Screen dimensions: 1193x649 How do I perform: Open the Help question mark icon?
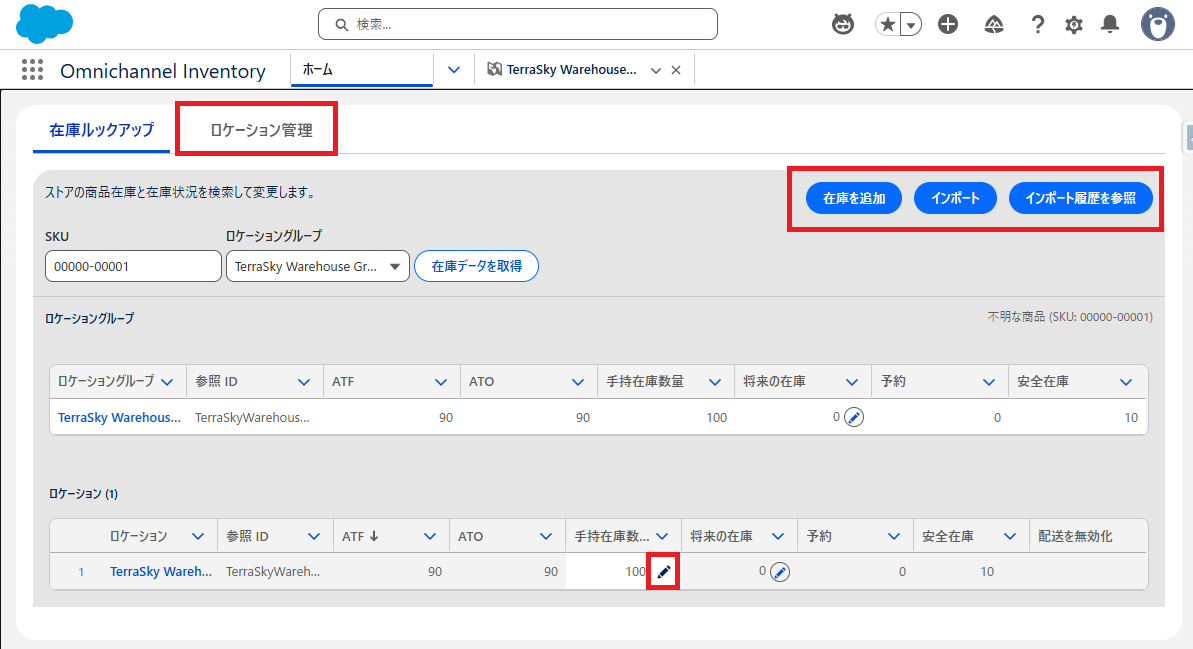pyautogui.click(x=1038, y=25)
